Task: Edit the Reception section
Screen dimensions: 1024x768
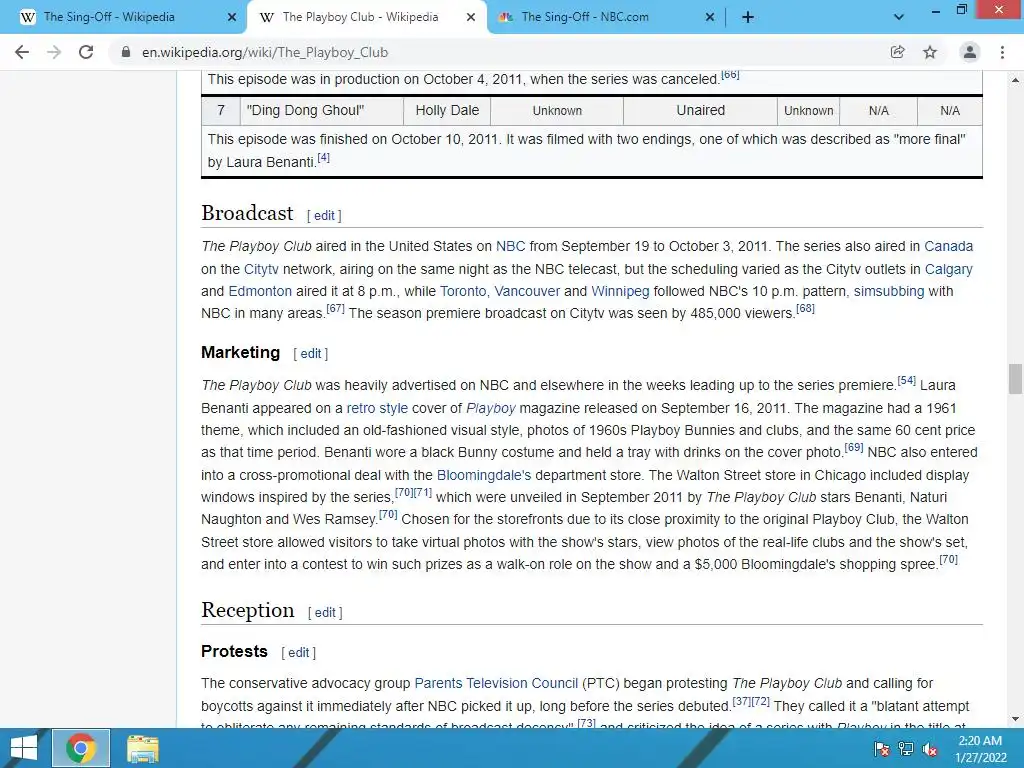Action: [x=325, y=613]
